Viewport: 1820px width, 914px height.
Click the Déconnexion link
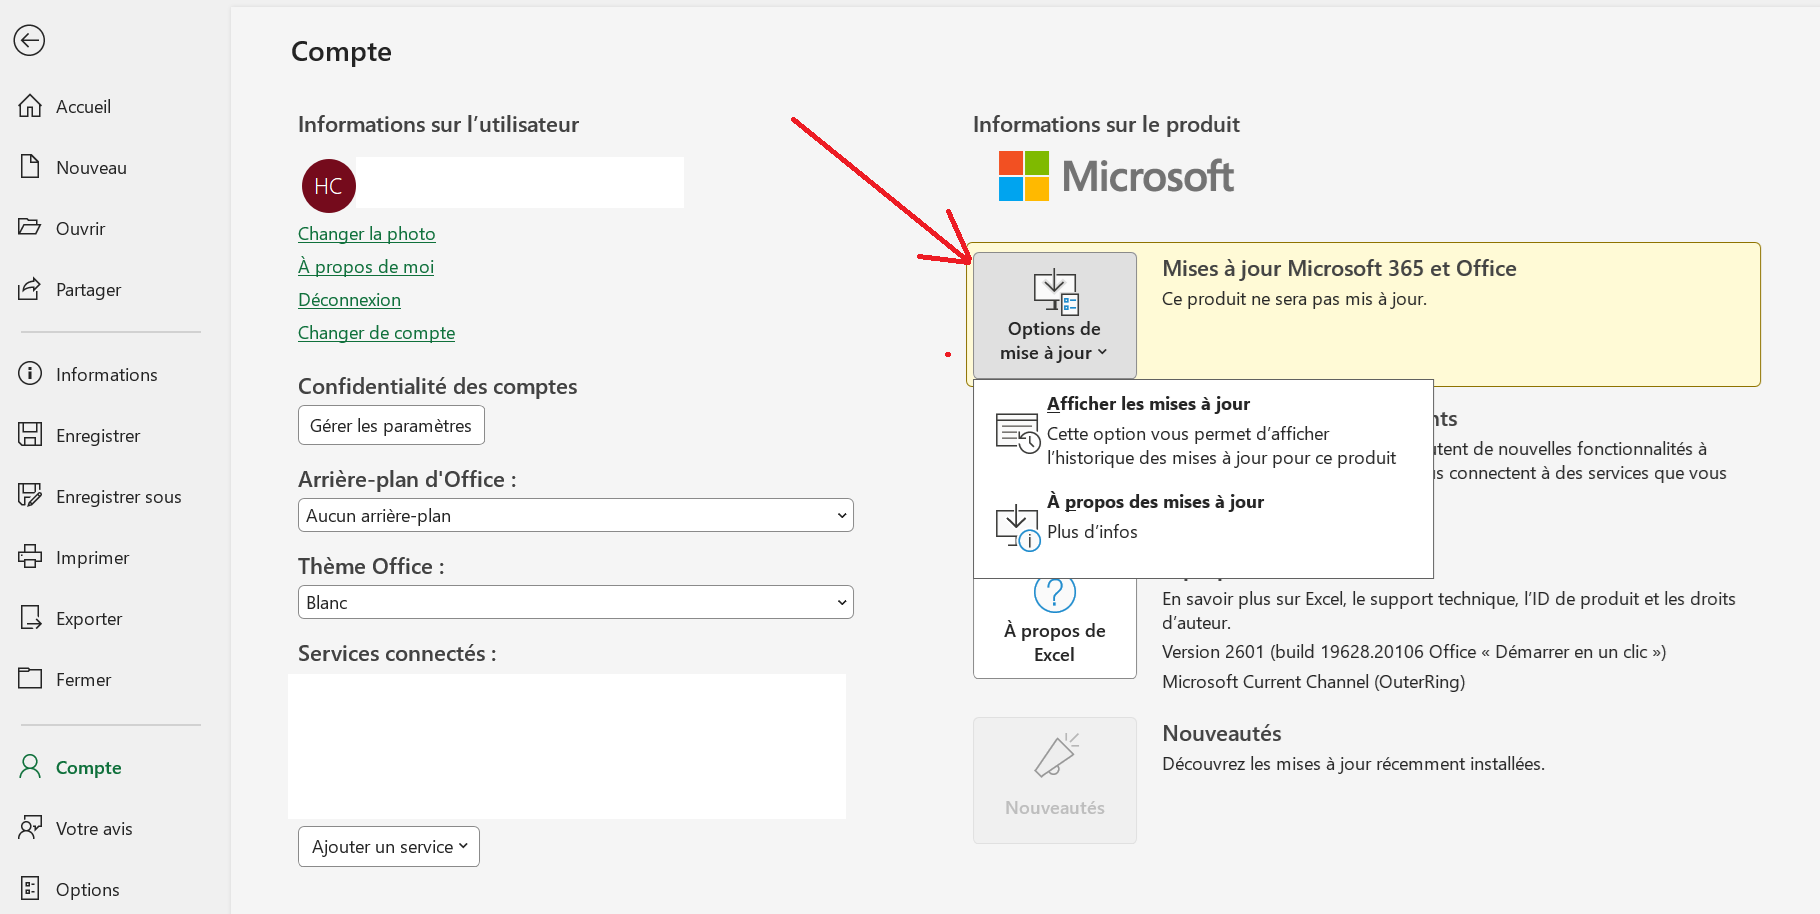pyautogui.click(x=349, y=299)
